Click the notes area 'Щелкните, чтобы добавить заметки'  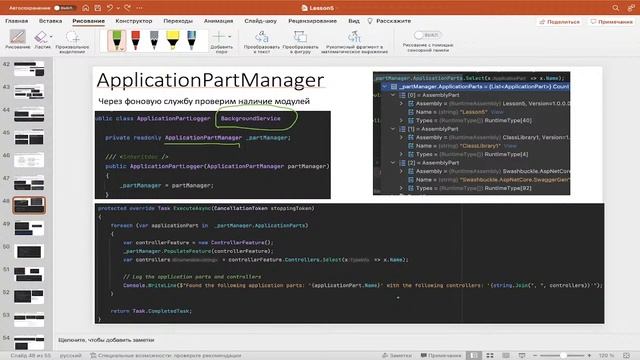click(x=106, y=340)
